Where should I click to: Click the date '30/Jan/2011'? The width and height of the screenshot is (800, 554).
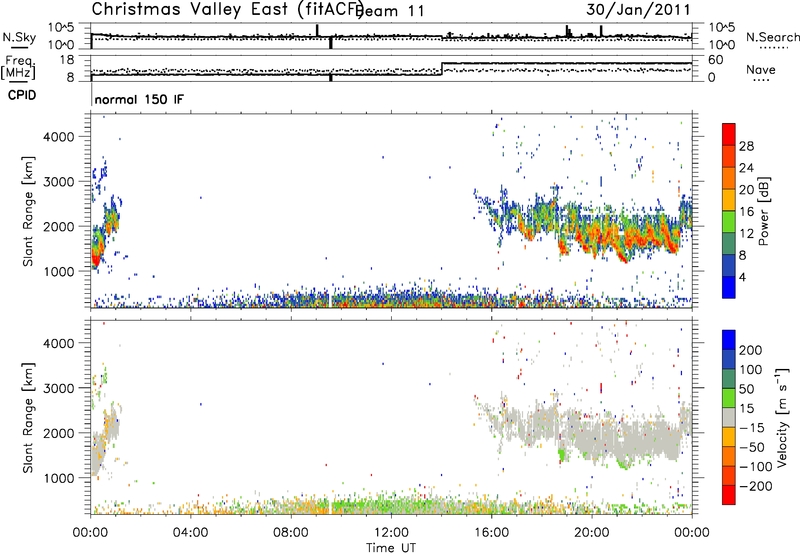(x=638, y=9)
